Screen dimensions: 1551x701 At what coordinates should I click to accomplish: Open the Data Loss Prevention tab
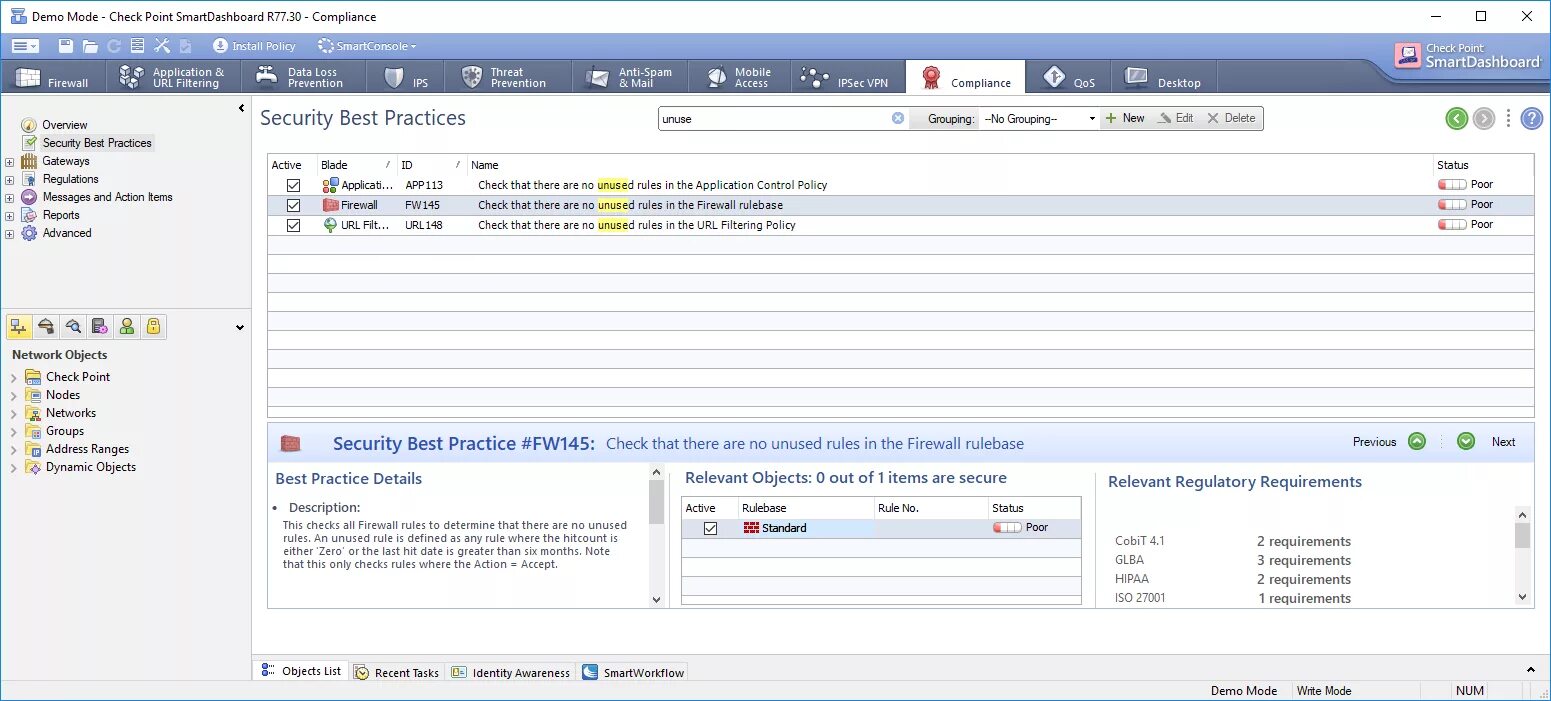303,77
